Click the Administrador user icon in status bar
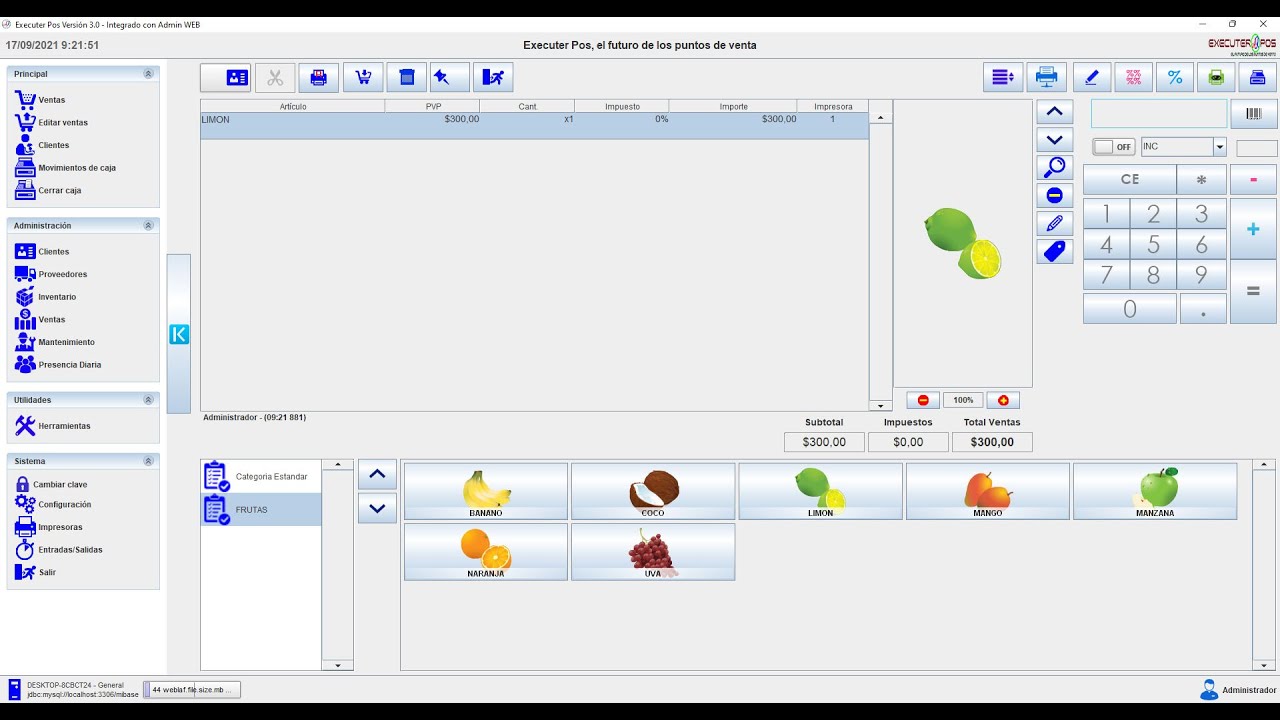The width and height of the screenshot is (1280, 720). (x=1209, y=690)
